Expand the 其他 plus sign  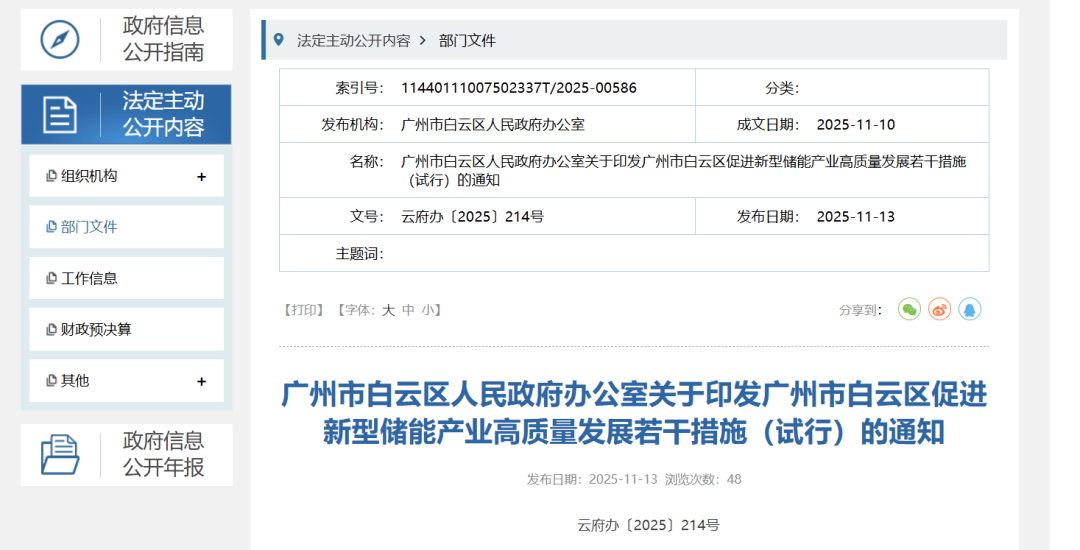201,381
